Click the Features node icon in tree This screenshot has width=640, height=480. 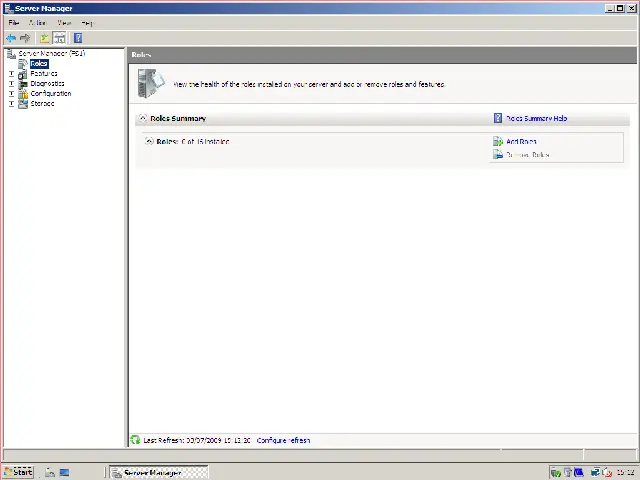(x=23, y=74)
